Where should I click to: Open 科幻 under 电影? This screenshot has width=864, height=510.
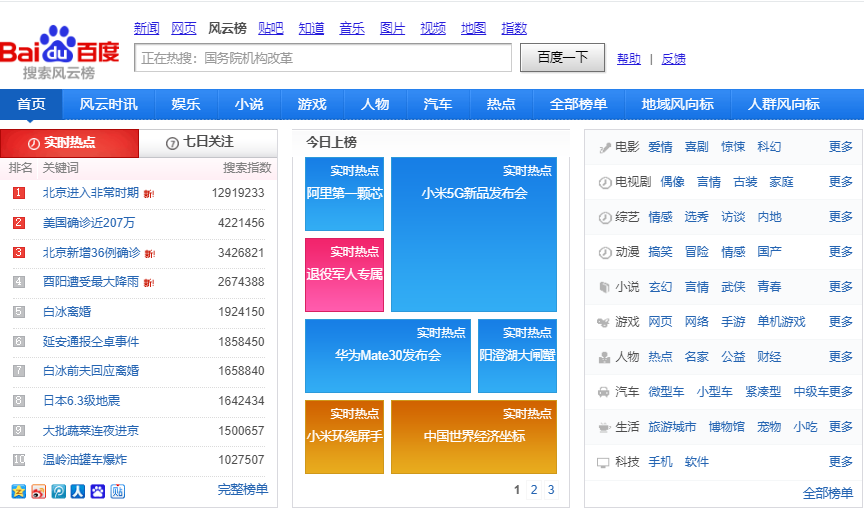pyautogui.click(x=769, y=147)
